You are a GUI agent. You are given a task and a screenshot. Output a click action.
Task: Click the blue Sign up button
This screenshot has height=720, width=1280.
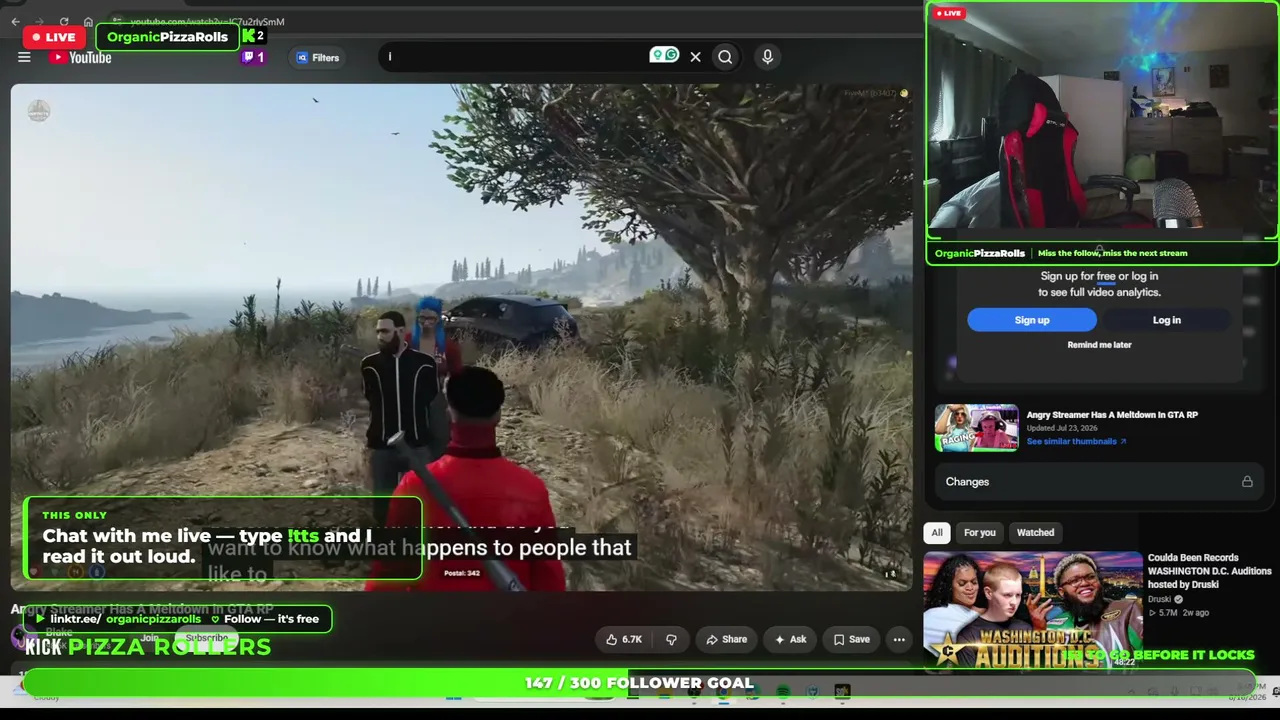(x=1032, y=320)
